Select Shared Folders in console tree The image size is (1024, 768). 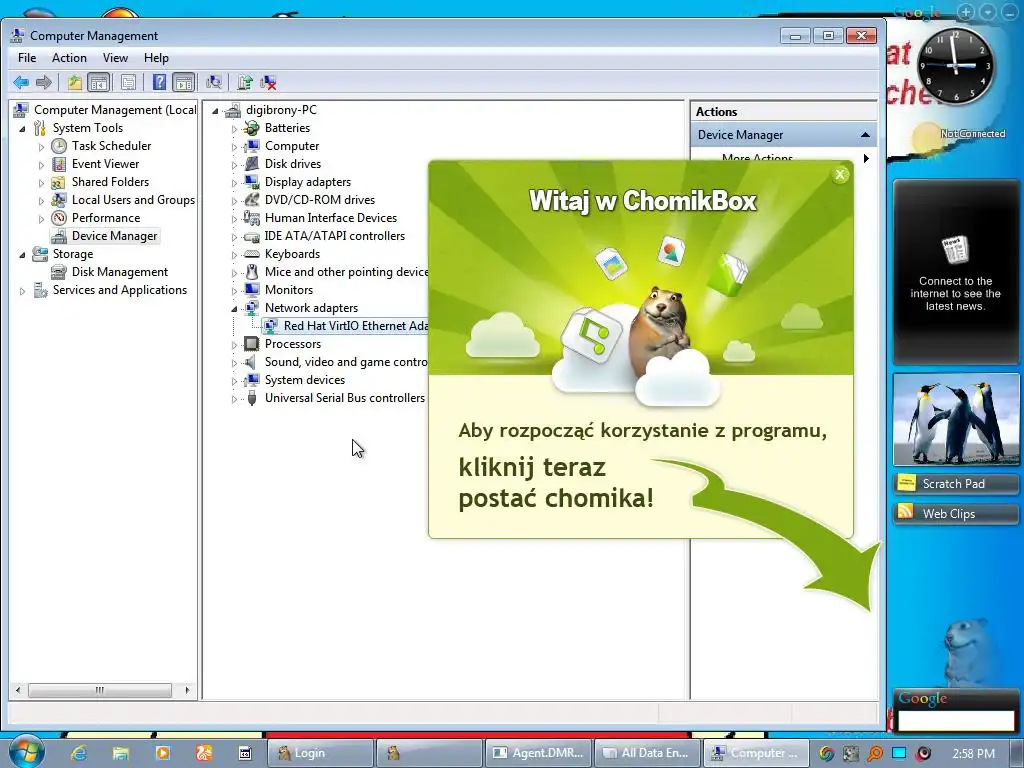coord(110,182)
